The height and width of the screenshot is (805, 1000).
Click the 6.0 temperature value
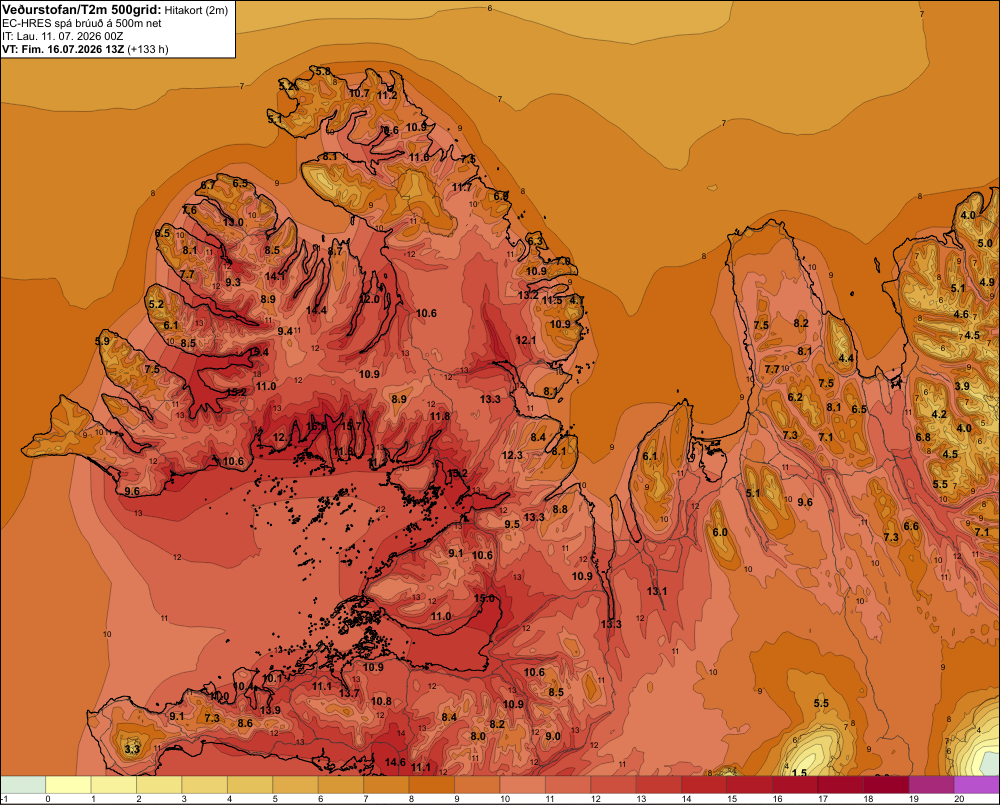(x=720, y=532)
